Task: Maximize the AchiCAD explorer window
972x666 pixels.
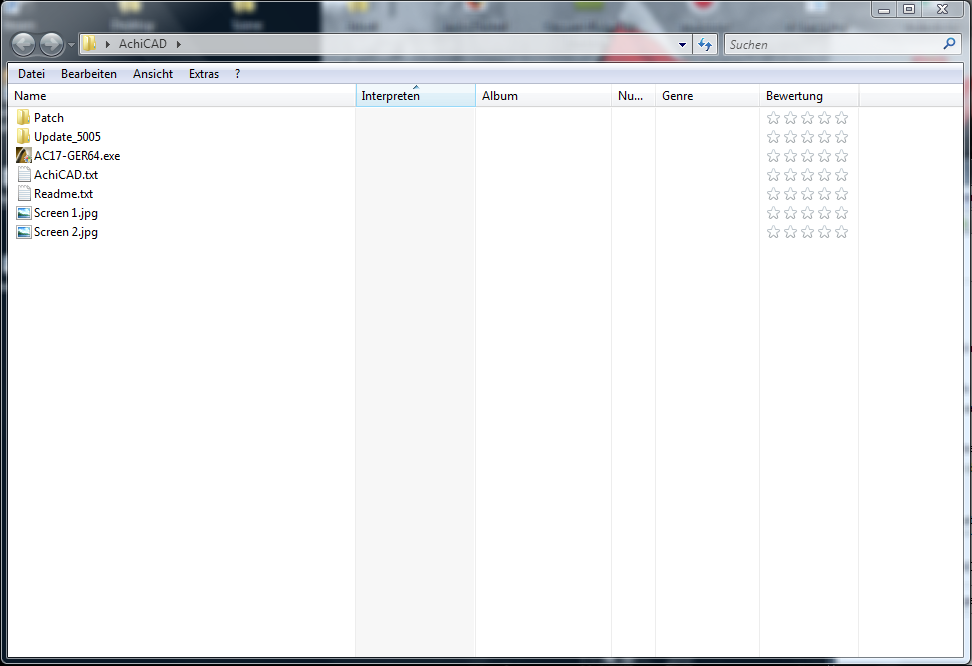Action: pos(909,9)
